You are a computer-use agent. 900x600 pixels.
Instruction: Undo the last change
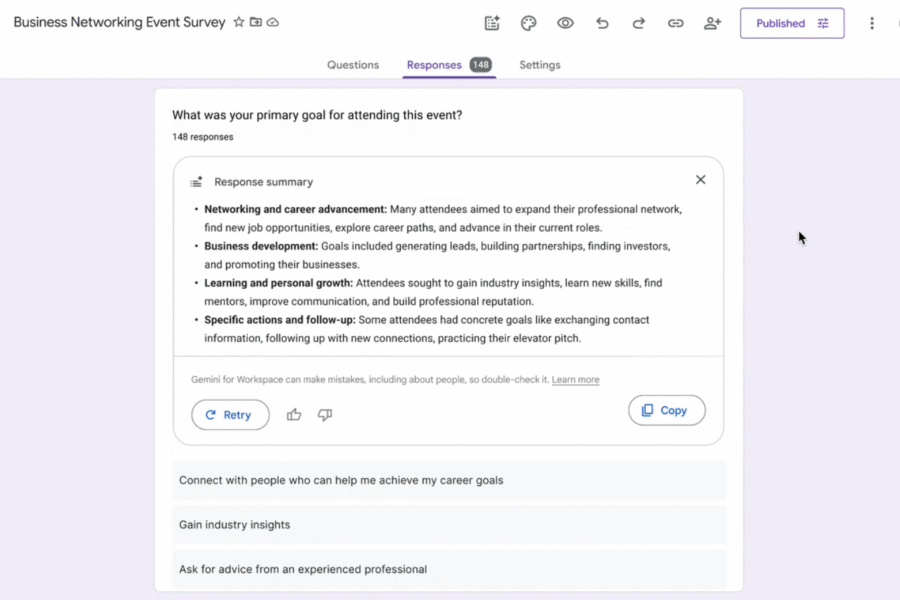[602, 23]
